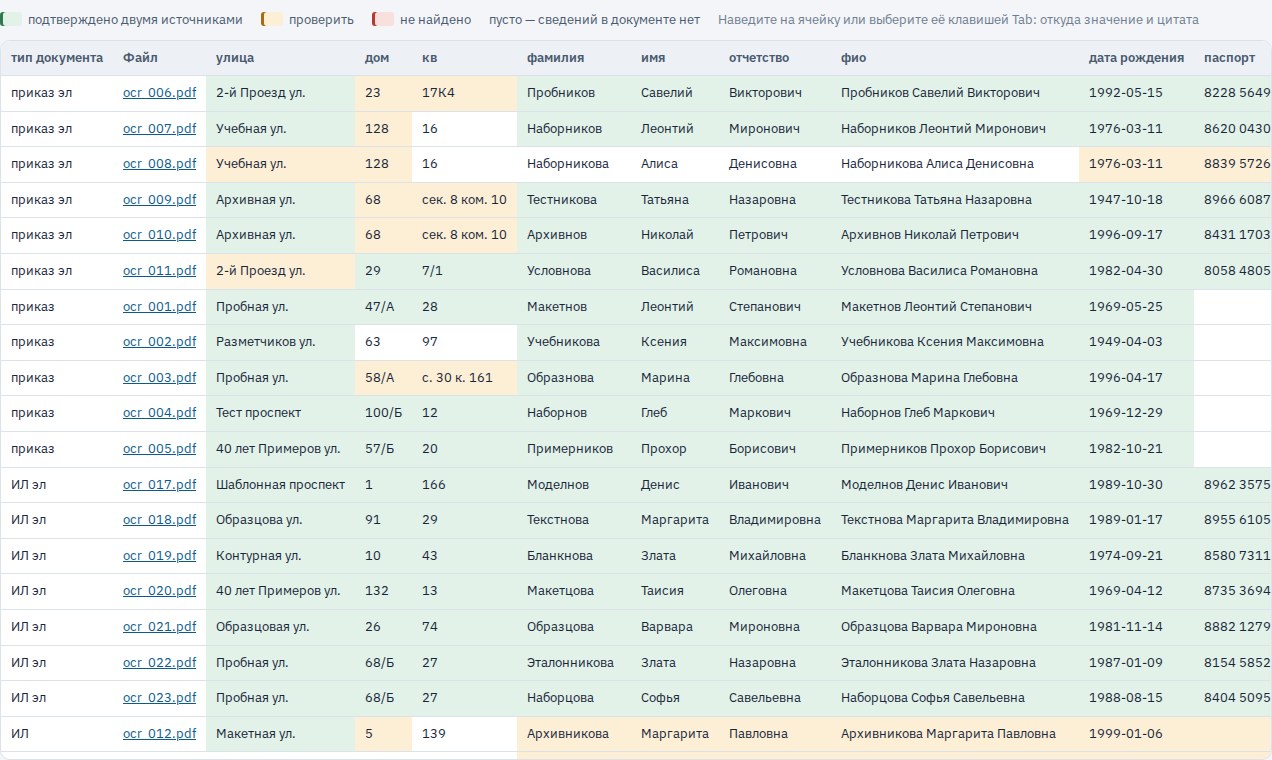Select the birth date "1982-10-21"
Image resolution: width=1272 pixels, height=760 pixels.
click(1136, 449)
